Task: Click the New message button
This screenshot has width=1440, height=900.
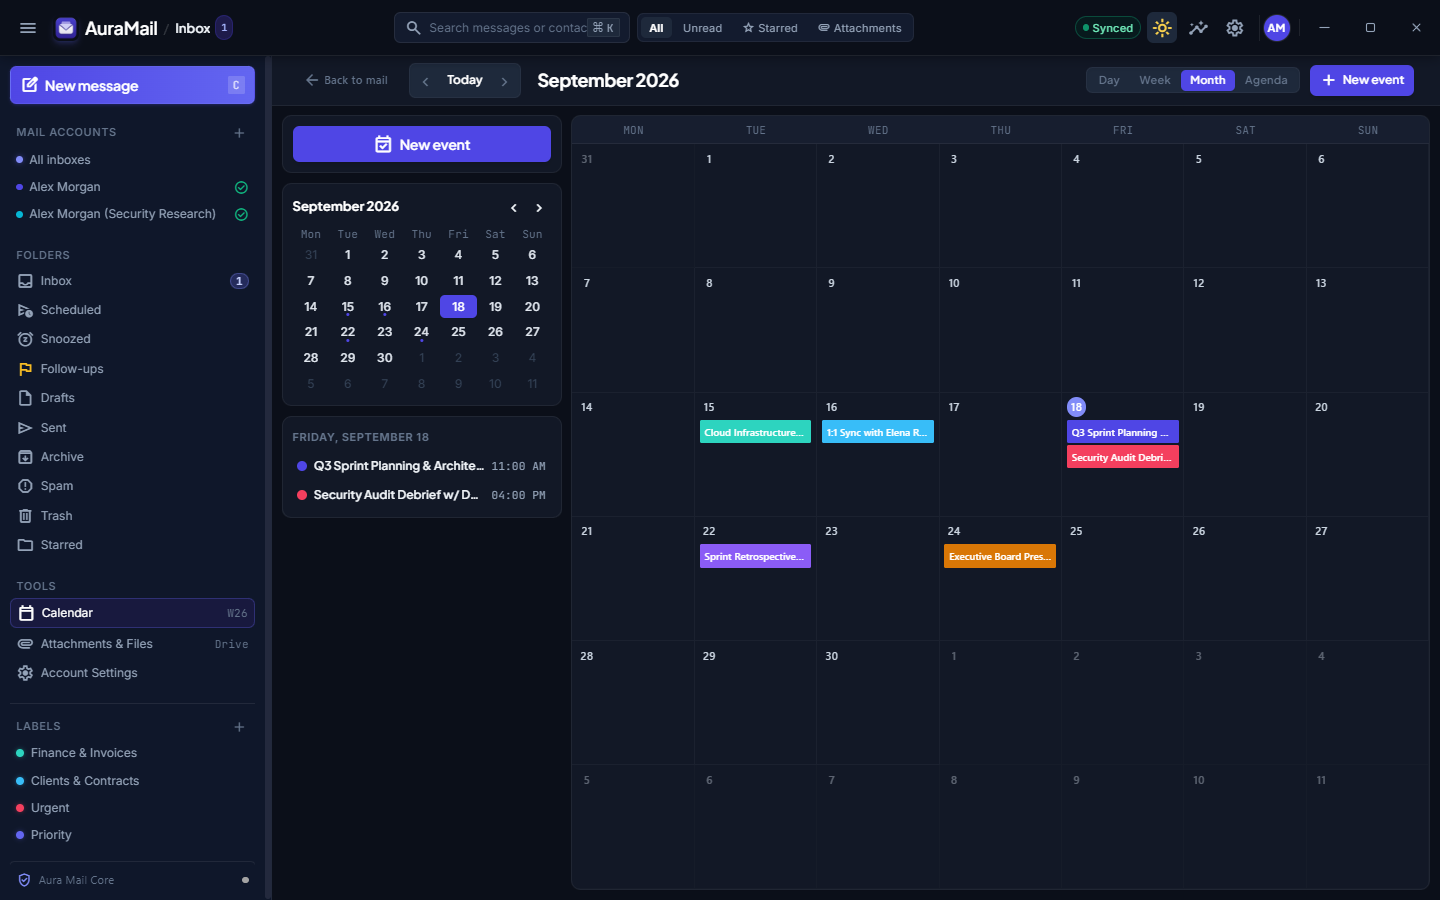Action: point(132,85)
